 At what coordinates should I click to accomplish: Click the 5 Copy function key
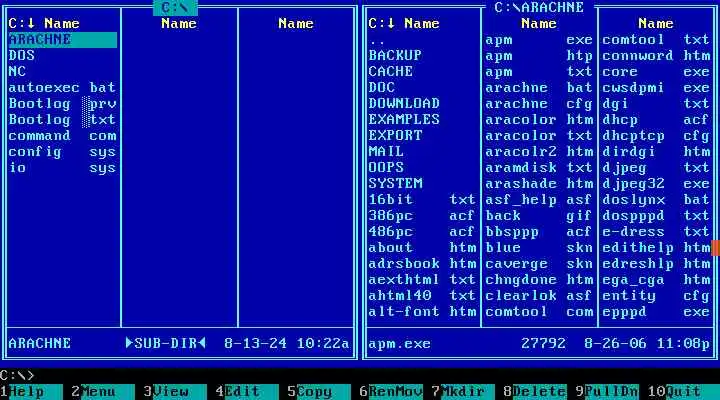[319, 392]
